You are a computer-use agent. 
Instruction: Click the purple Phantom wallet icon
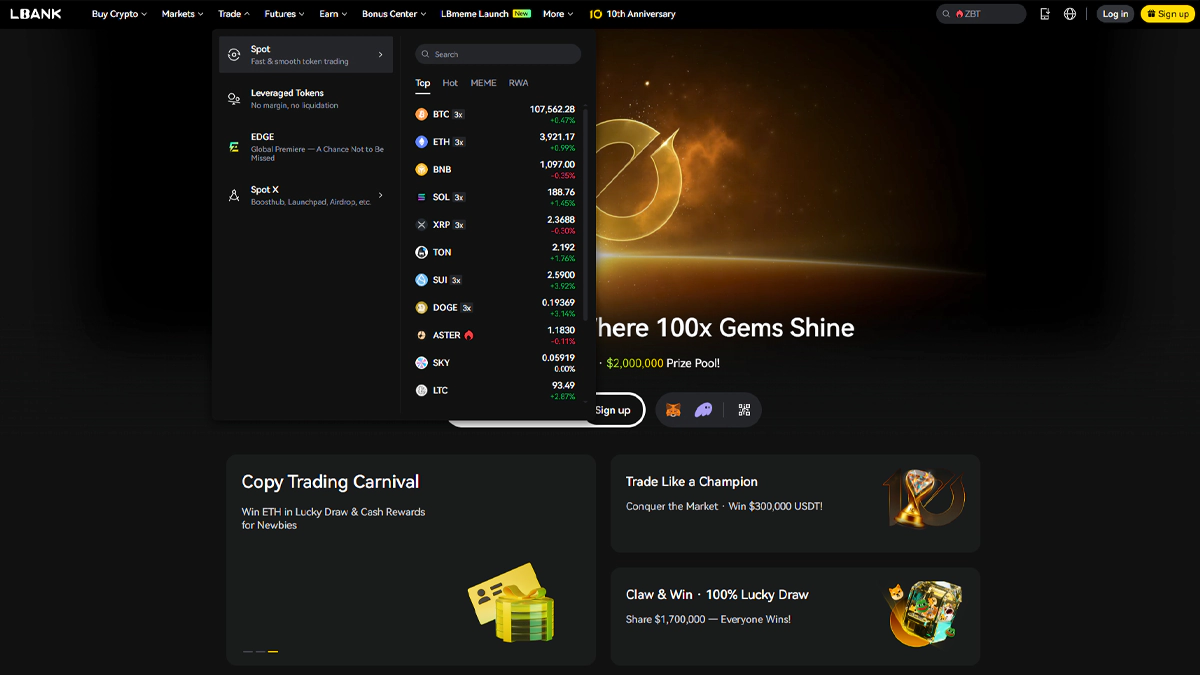pyautogui.click(x=703, y=410)
